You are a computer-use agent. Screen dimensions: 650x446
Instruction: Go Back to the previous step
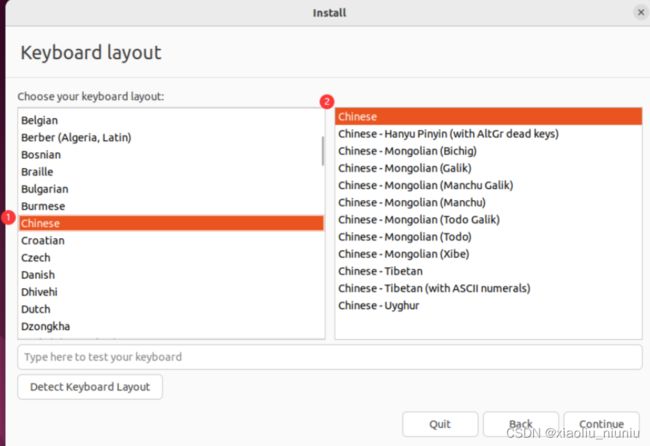click(x=521, y=424)
